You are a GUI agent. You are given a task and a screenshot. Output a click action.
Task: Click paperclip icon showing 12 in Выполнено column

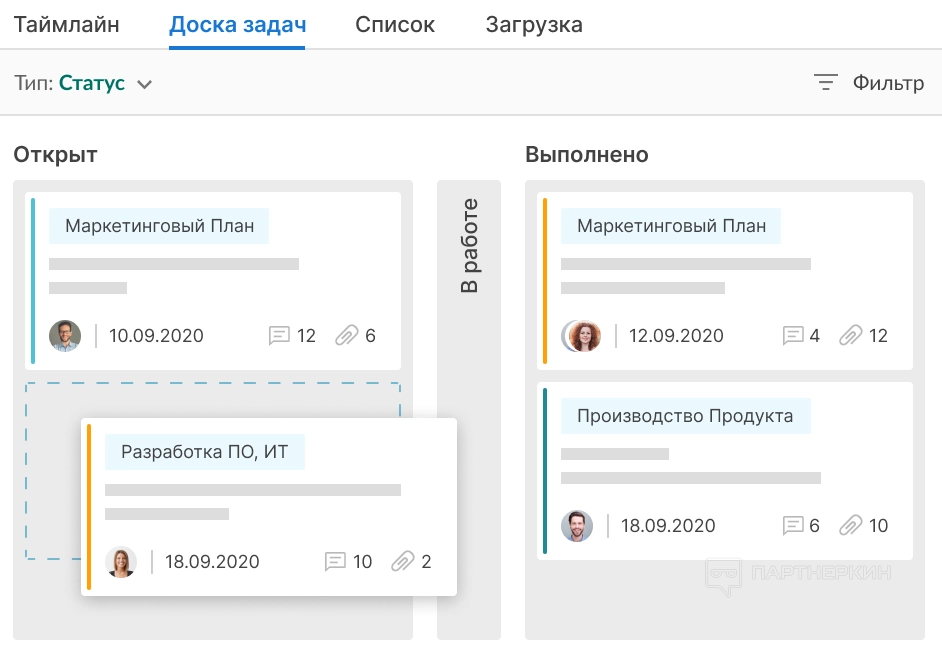click(x=850, y=336)
